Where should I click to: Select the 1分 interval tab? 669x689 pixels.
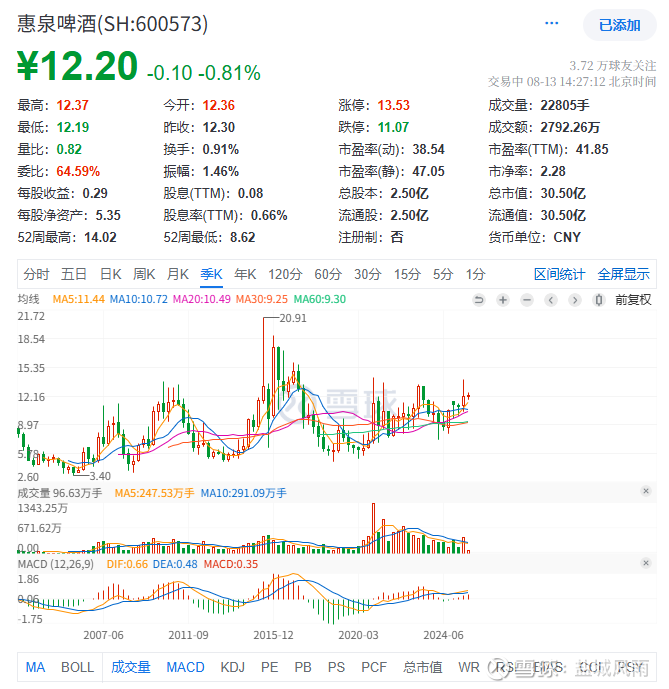[476, 274]
